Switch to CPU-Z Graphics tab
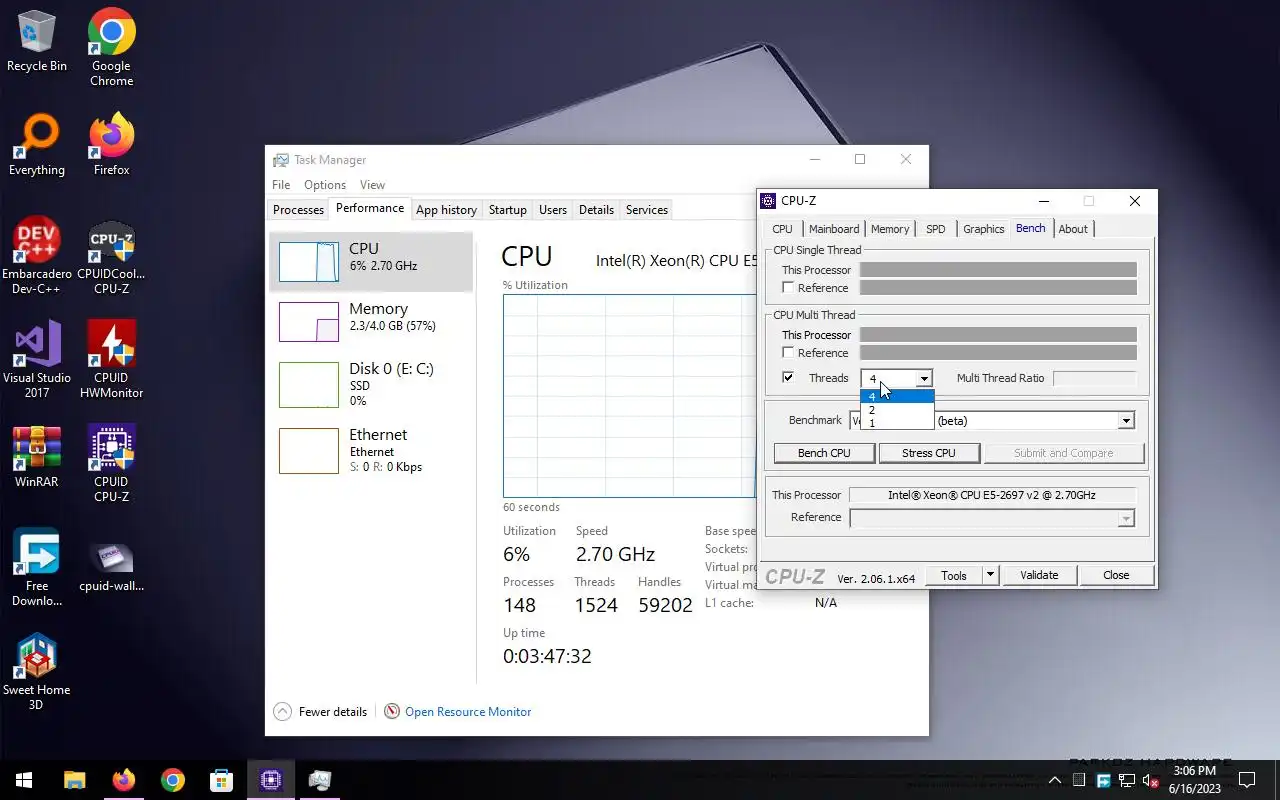 (x=984, y=229)
